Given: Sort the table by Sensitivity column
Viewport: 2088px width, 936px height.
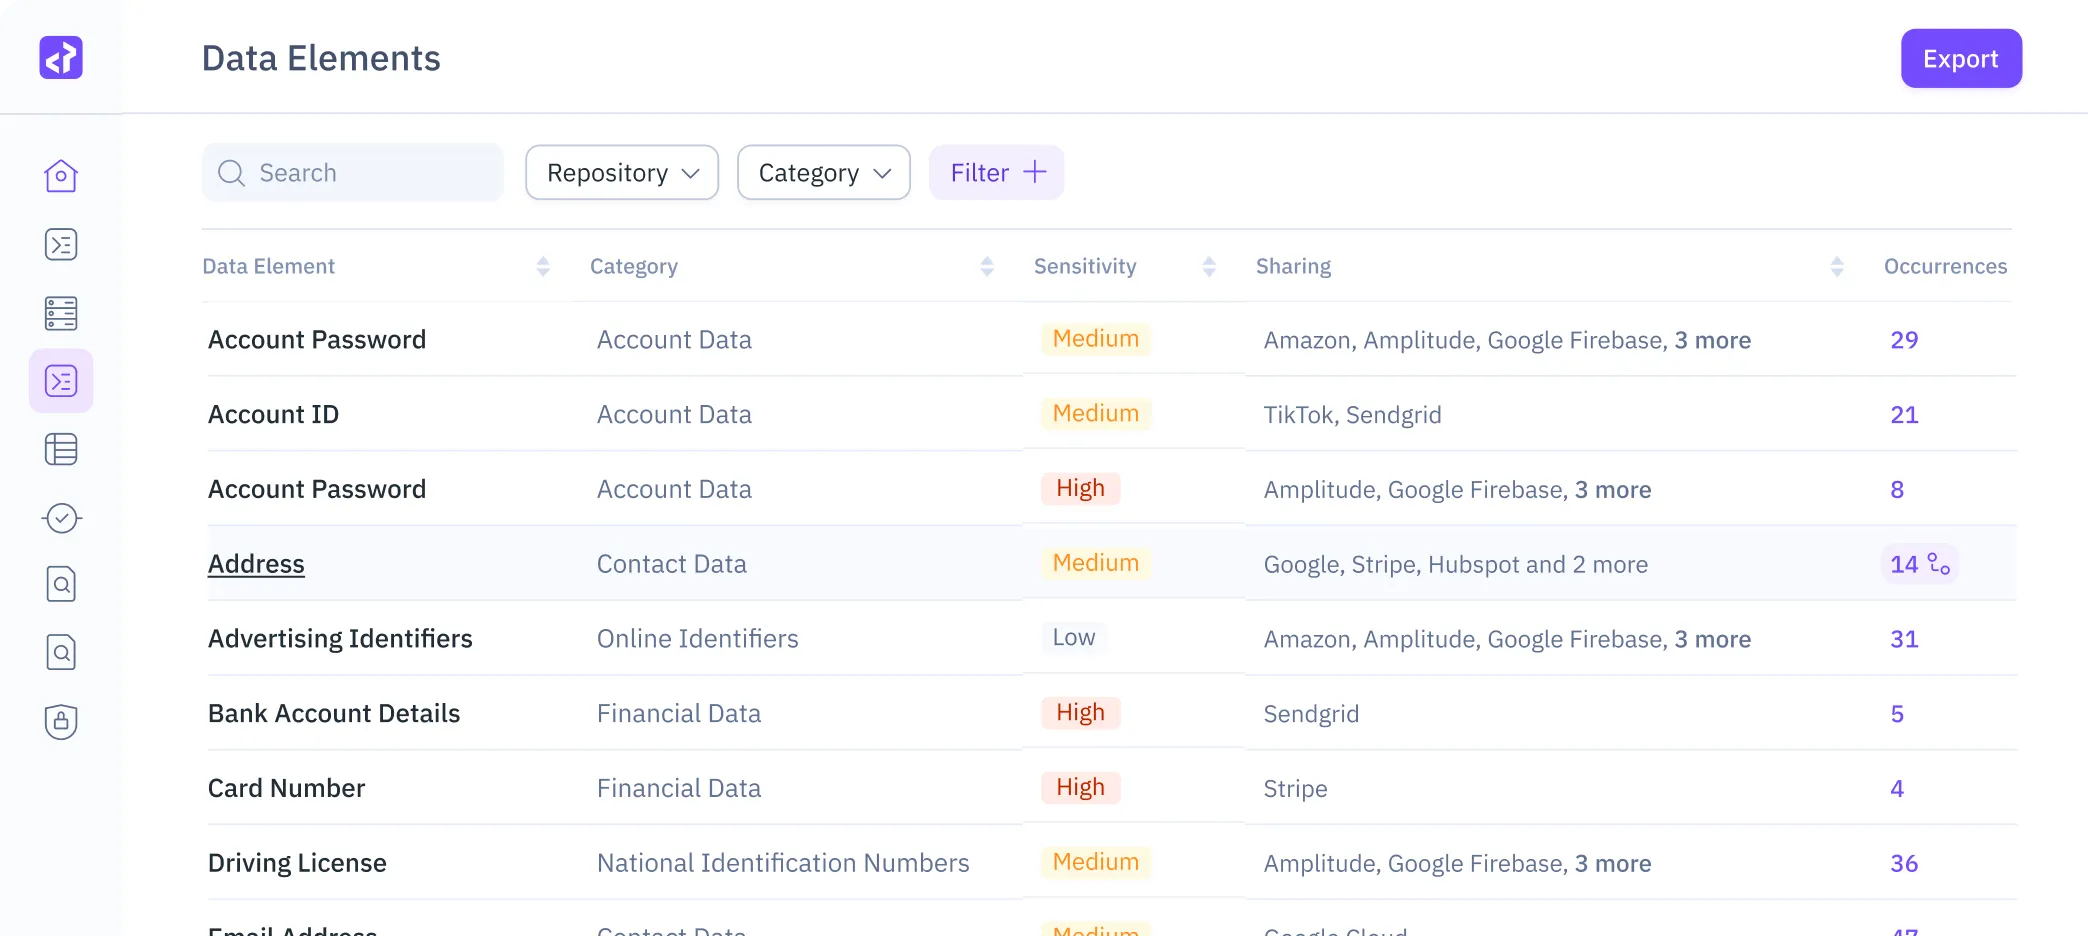Looking at the screenshot, I should point(1210,266).
